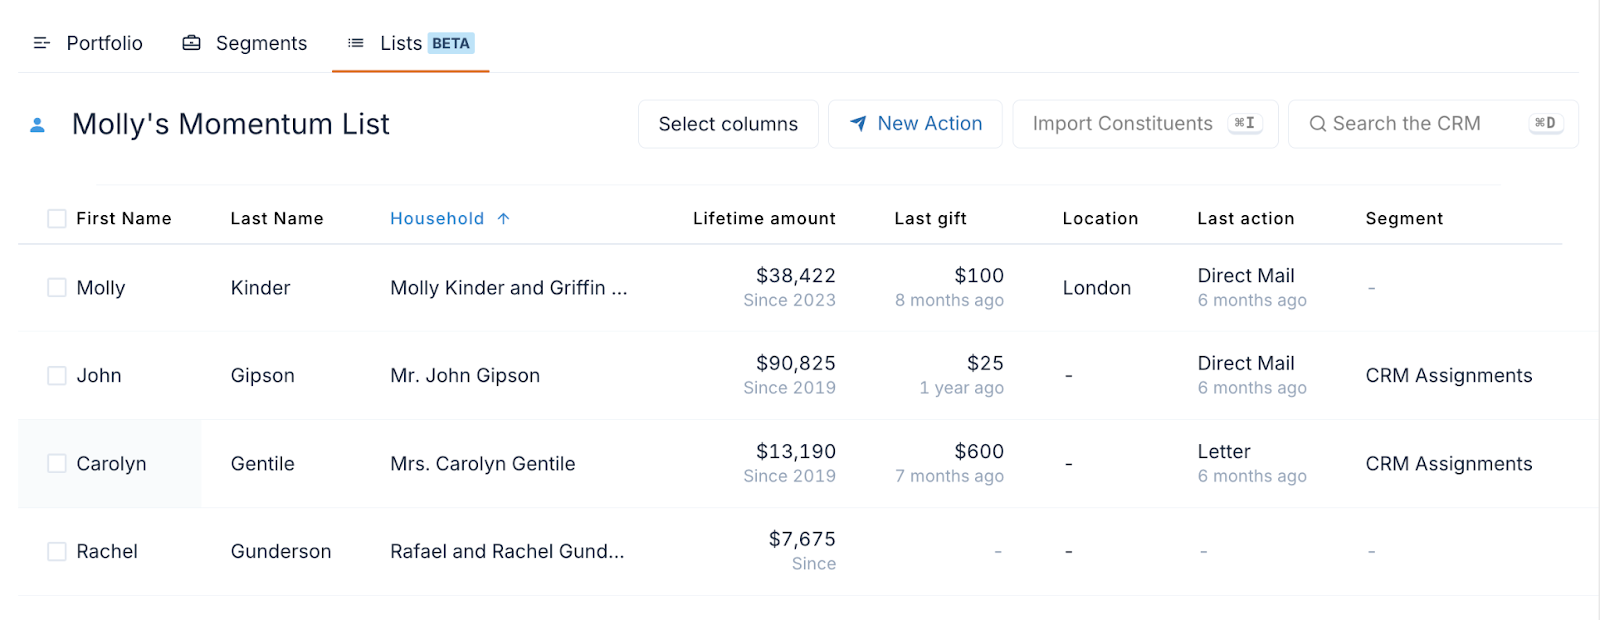
Task: Sort by Last gift column header
Action: (x=930, y=218)
